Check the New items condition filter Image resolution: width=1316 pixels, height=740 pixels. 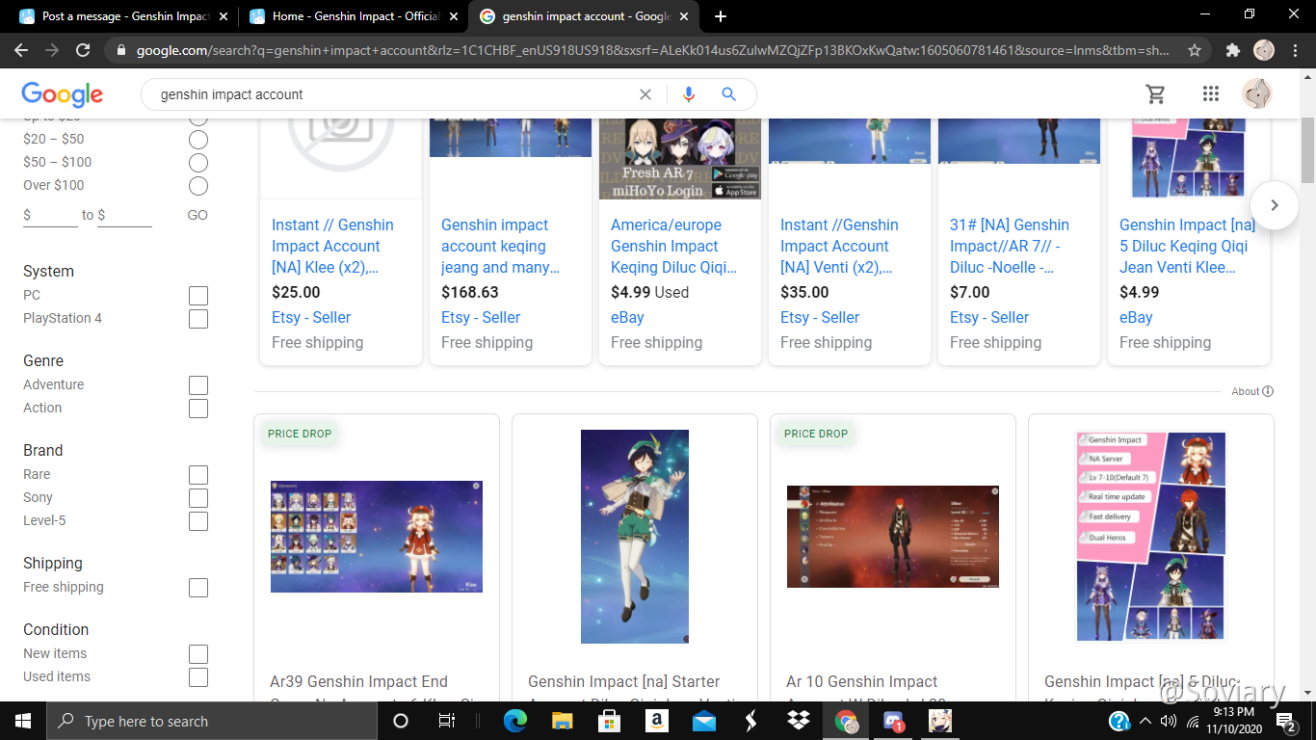click(198, 654)
